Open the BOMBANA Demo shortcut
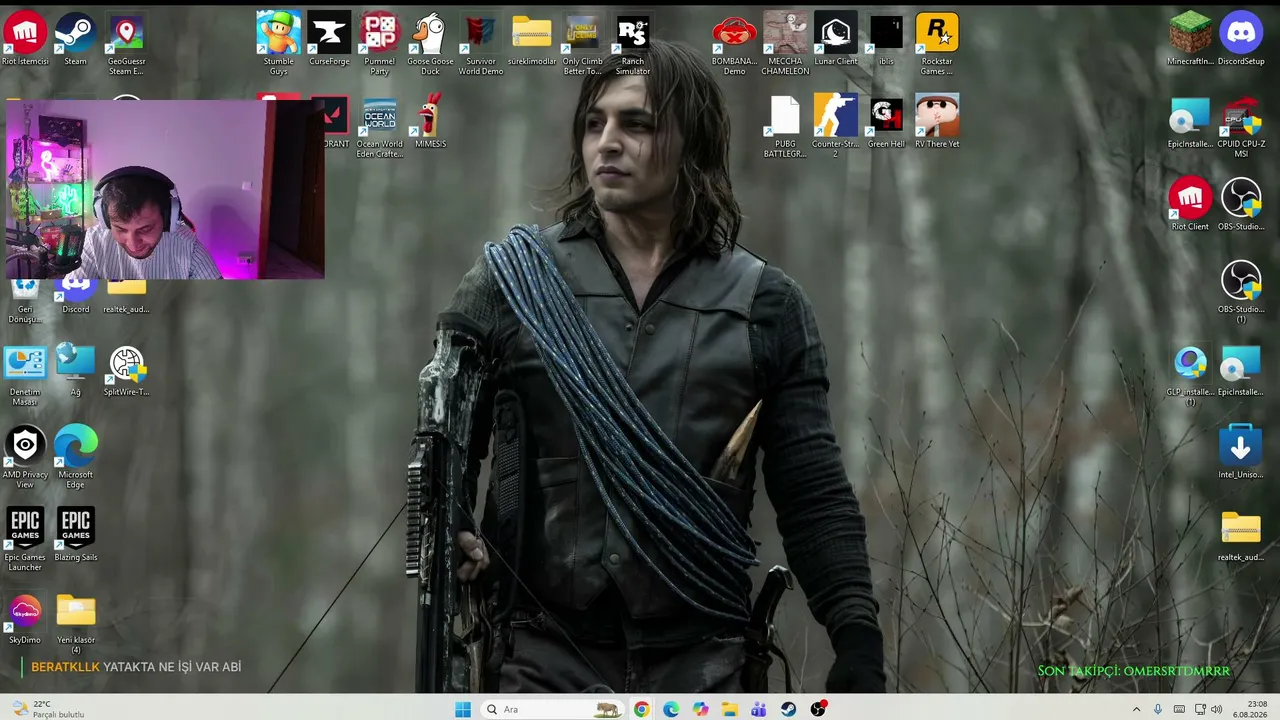1280x720 pixels. pos(734,44)
